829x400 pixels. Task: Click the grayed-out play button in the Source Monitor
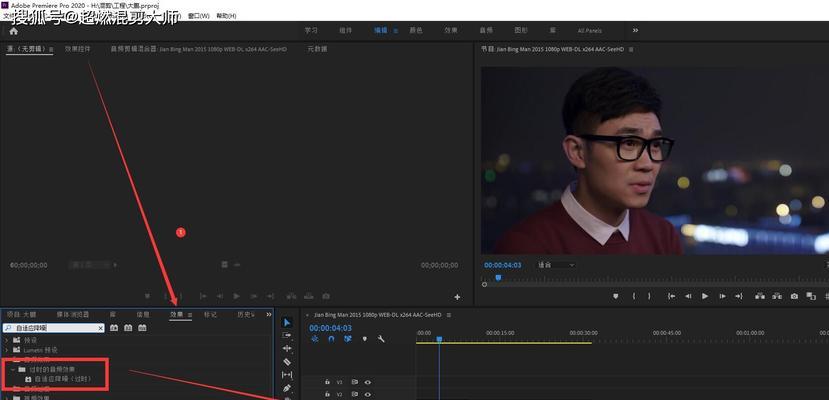tap(236, 296)
